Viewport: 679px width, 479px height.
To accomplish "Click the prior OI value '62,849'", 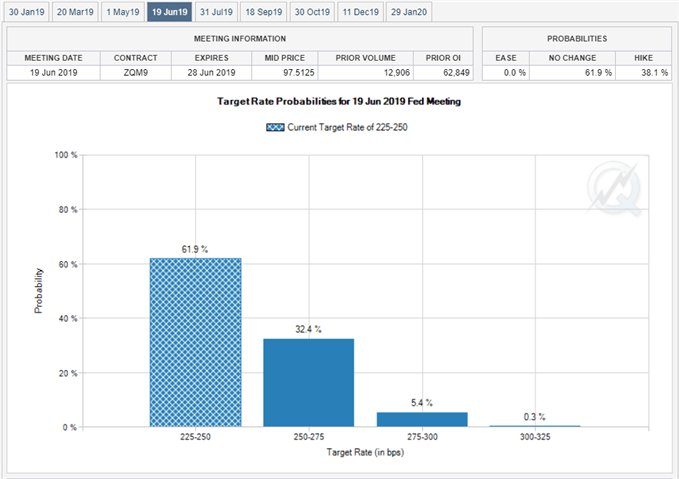I will point(456,73).
